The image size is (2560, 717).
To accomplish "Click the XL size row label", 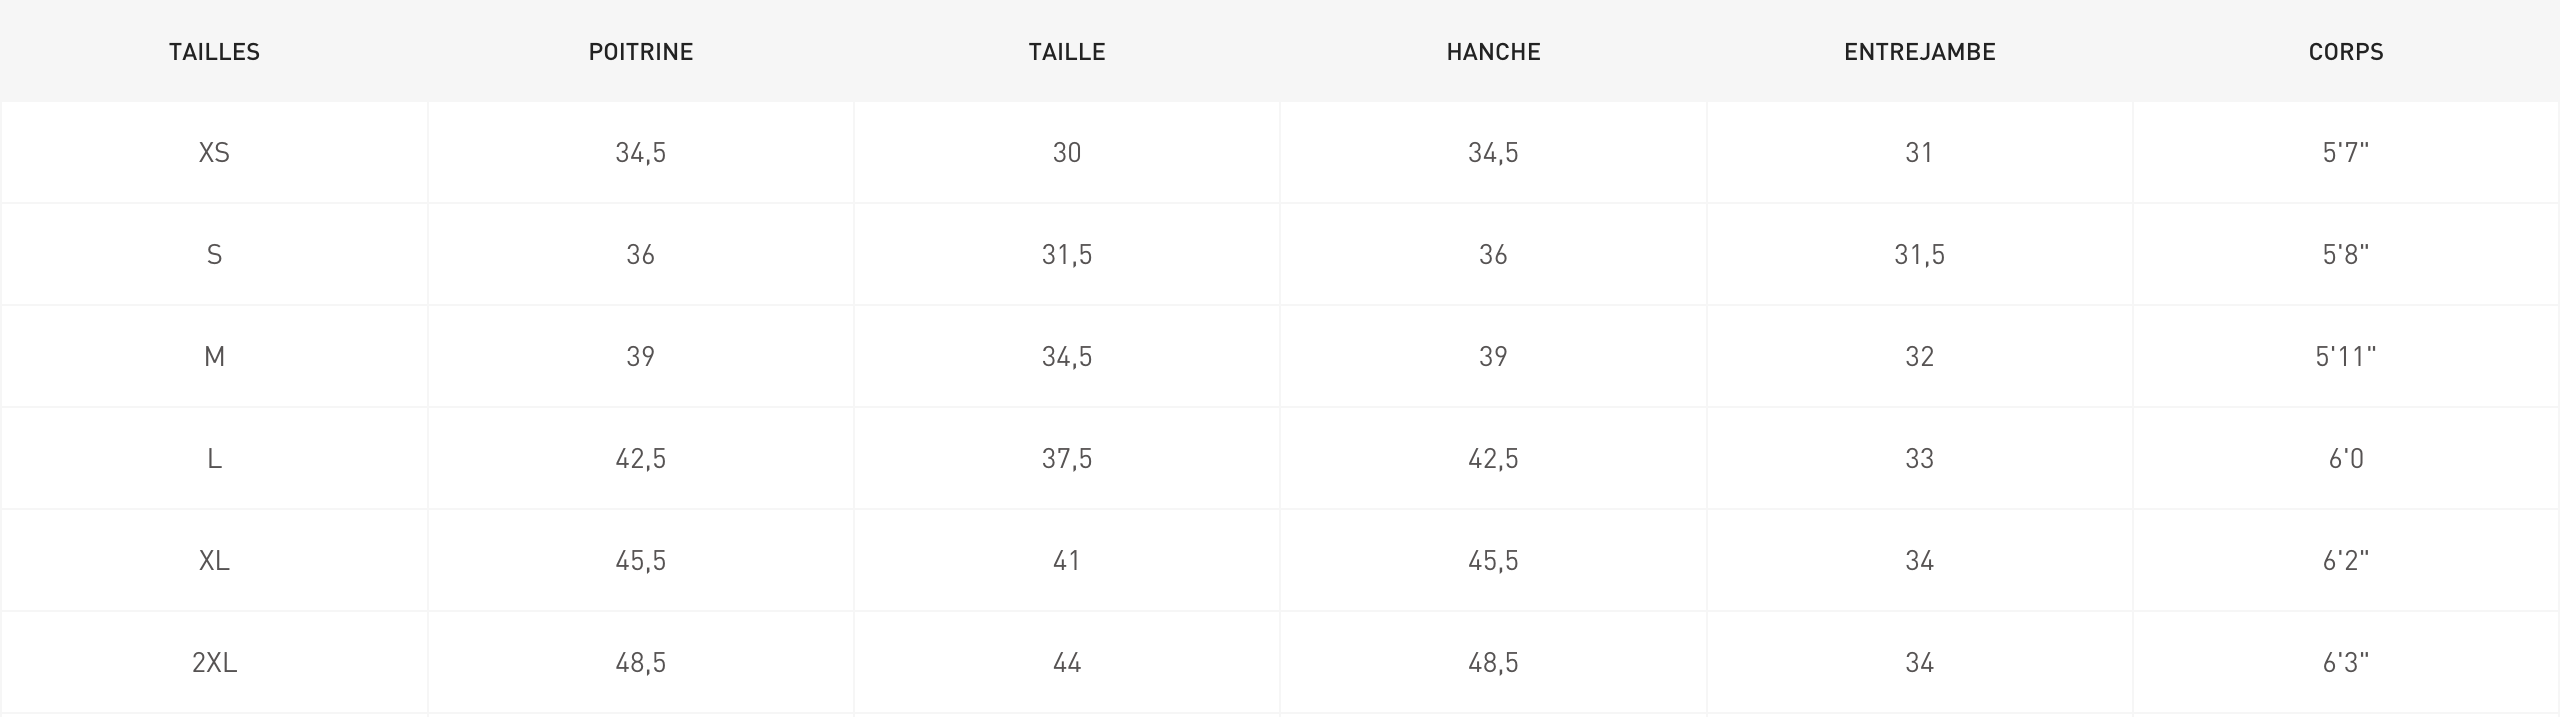I will point(214,561).
